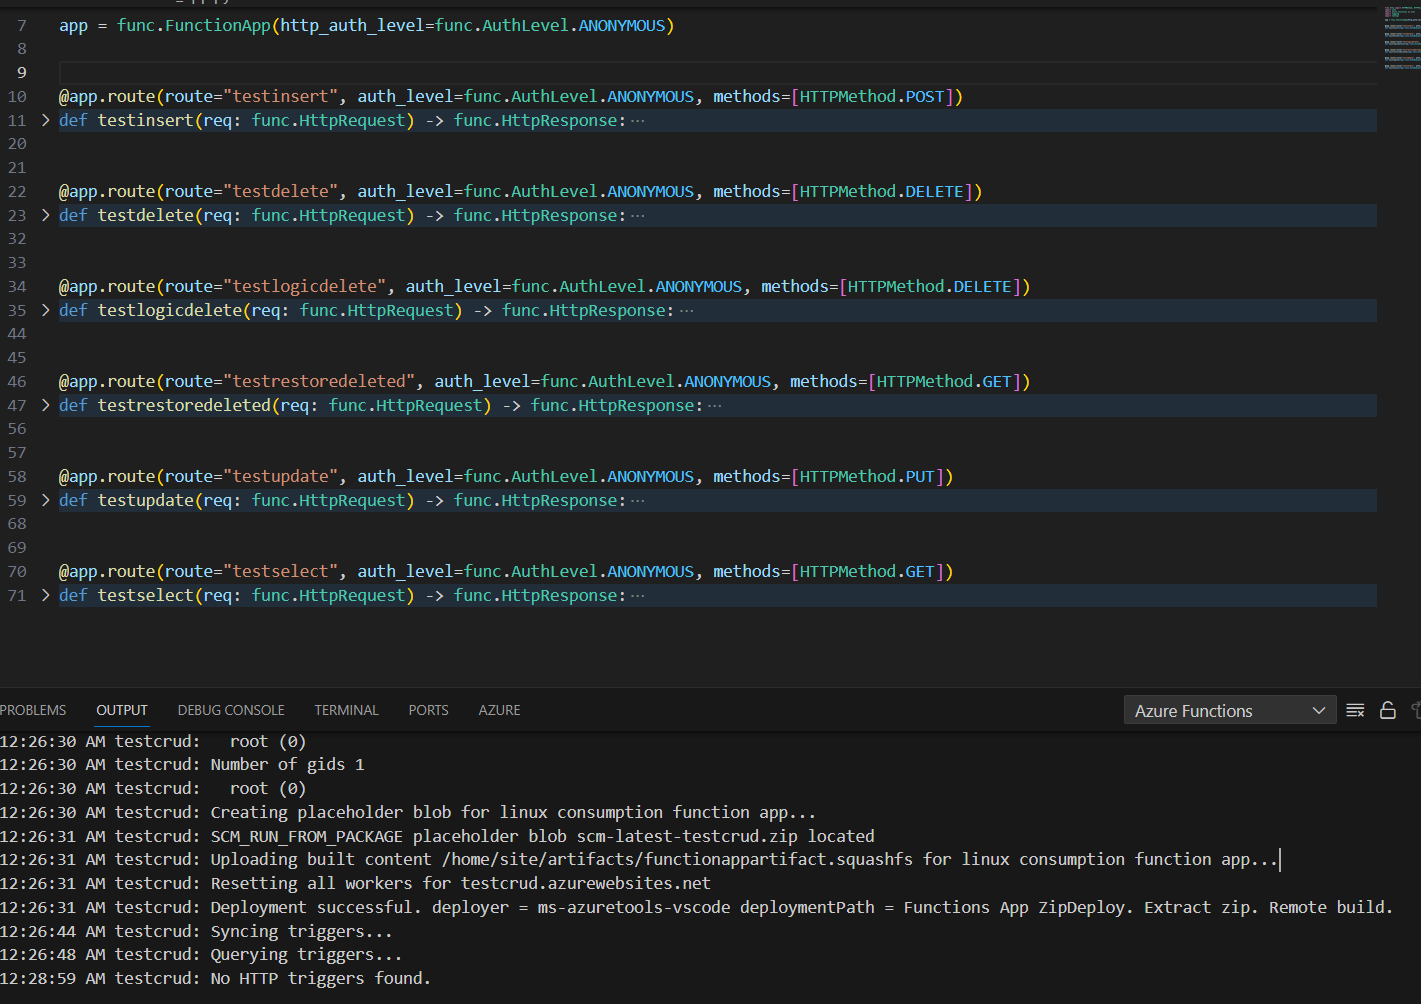Click line number 70 in gutter
Viewport: 1421px width, 1004px height.
point(17,571)
